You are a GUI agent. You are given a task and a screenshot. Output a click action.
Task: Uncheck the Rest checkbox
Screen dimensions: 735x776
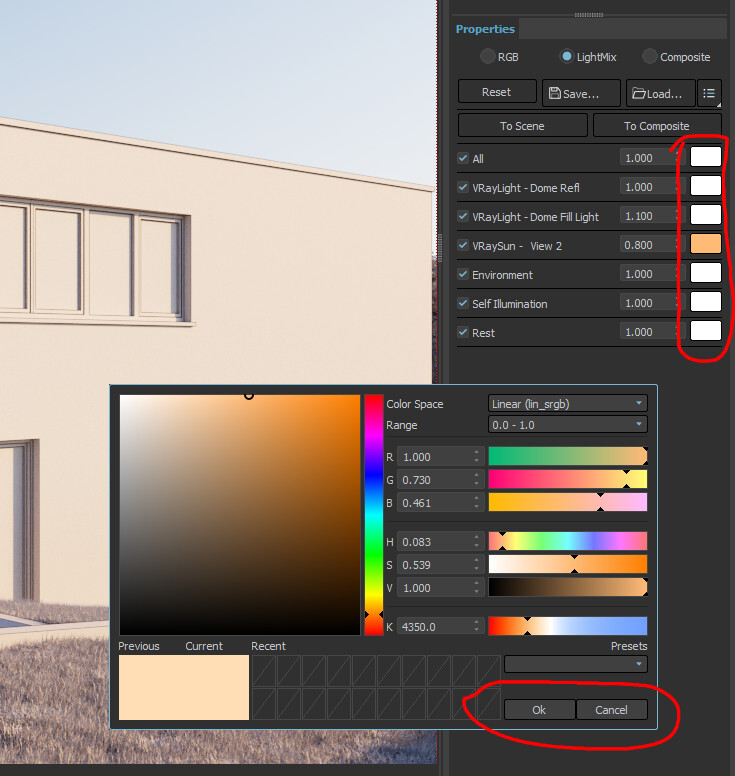tap(463, 332)
